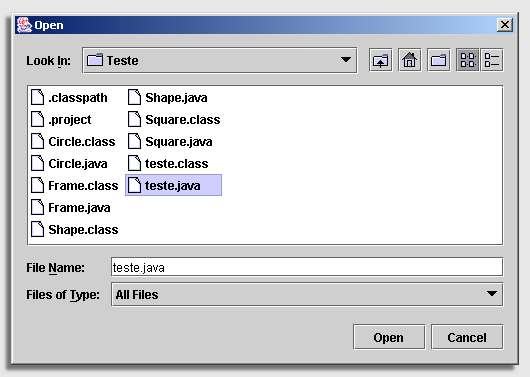Click the Teste folder name in Look In
The height and width of the screenshot is (377, 530).
(x=122, y=61)
